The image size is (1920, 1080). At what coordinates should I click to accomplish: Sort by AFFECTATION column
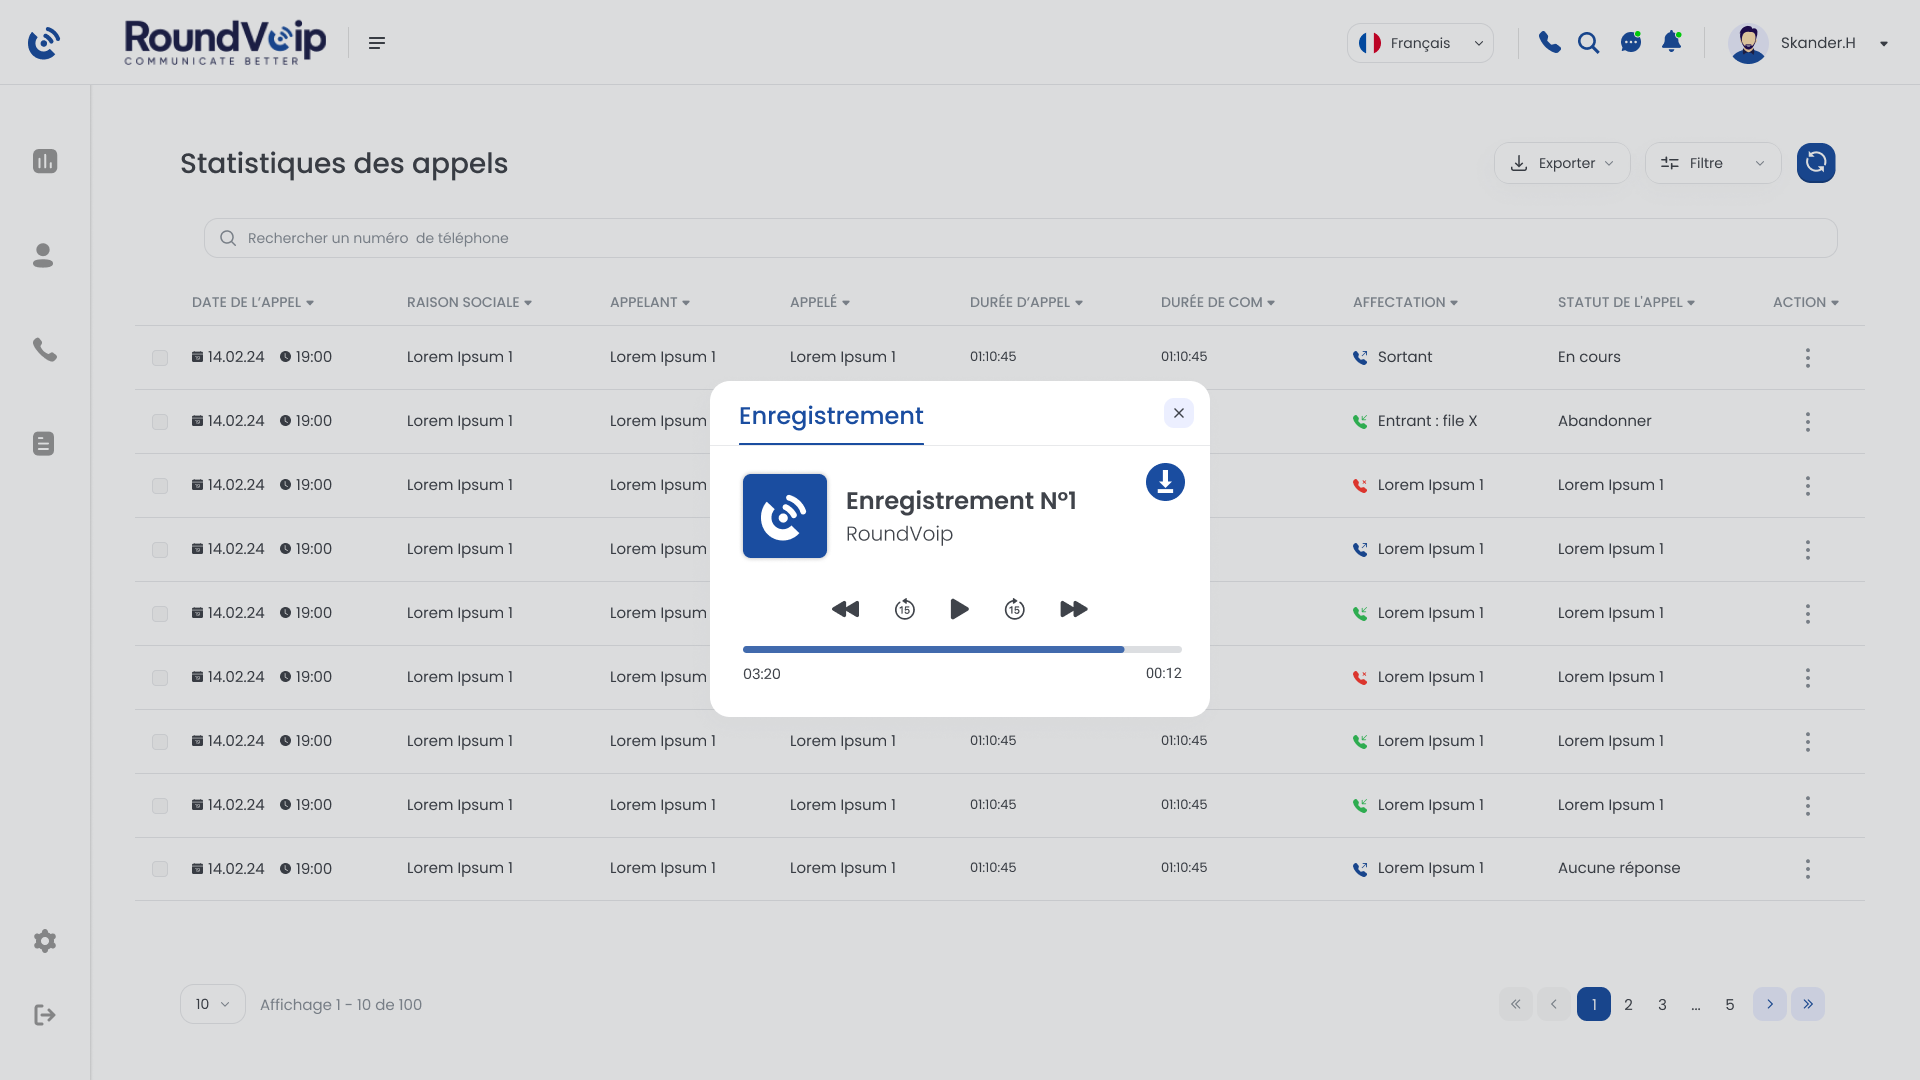coord(1405,302)
